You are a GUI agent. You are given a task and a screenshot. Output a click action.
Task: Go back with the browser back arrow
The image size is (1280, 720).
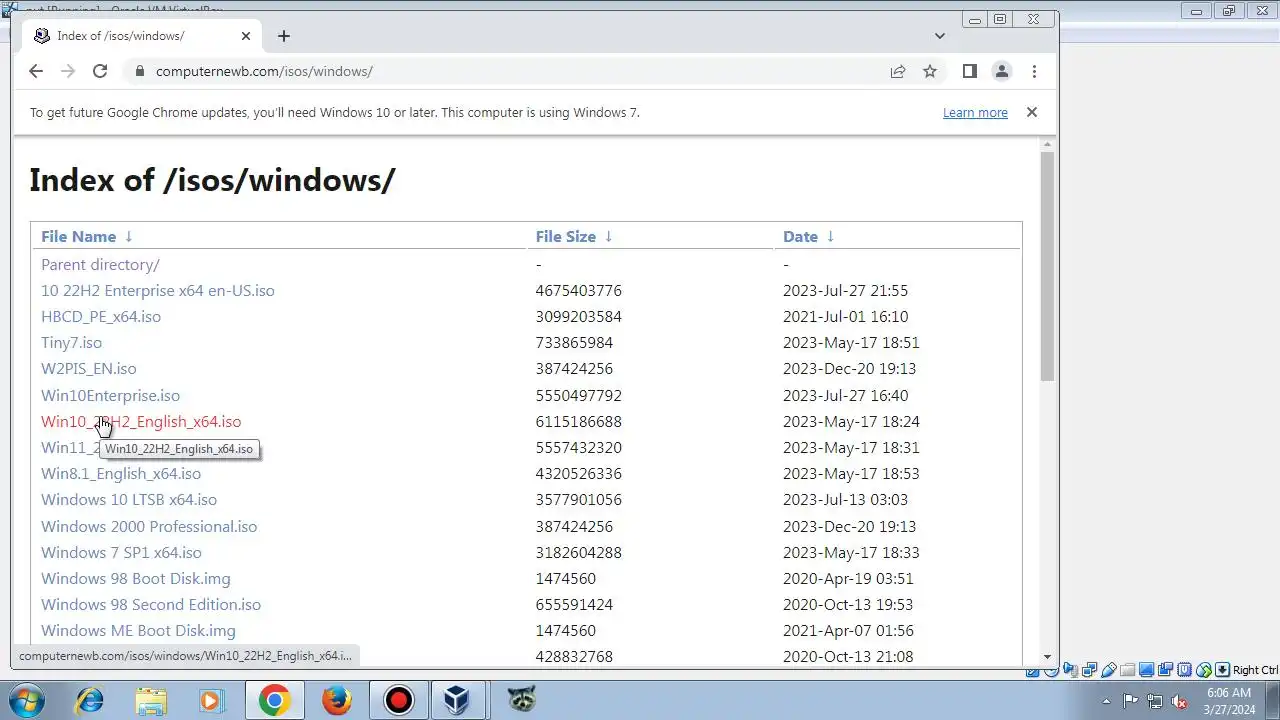tap(36, 71)
